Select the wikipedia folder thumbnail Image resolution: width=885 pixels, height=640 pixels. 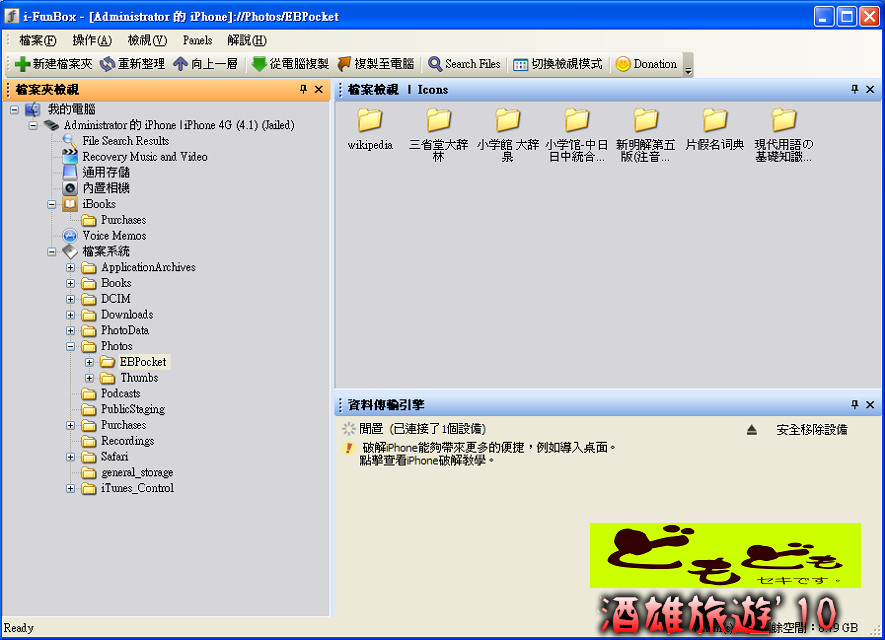[370, 121]
